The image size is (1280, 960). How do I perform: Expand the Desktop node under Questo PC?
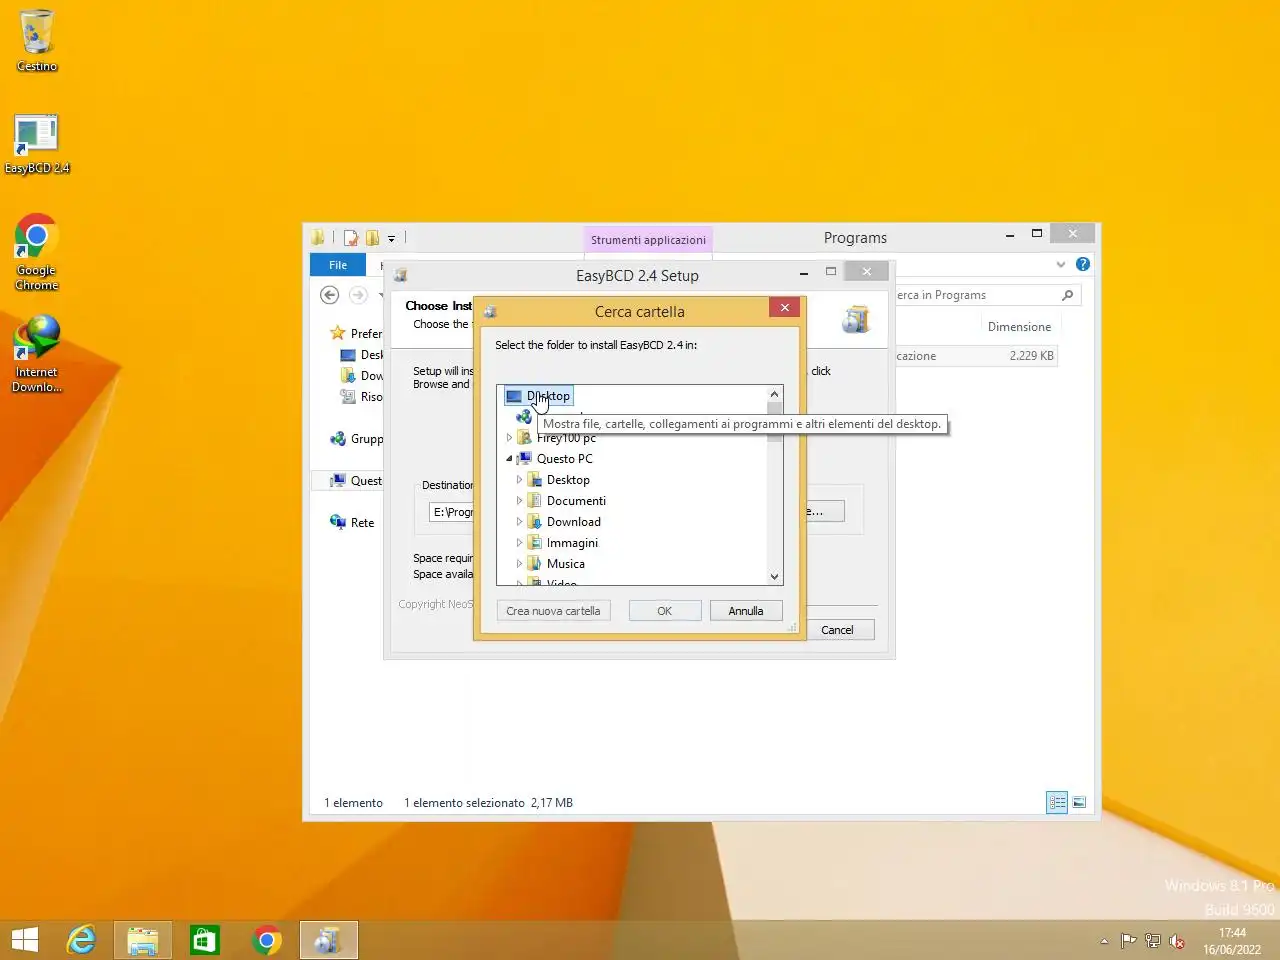[x=519, y=480]
